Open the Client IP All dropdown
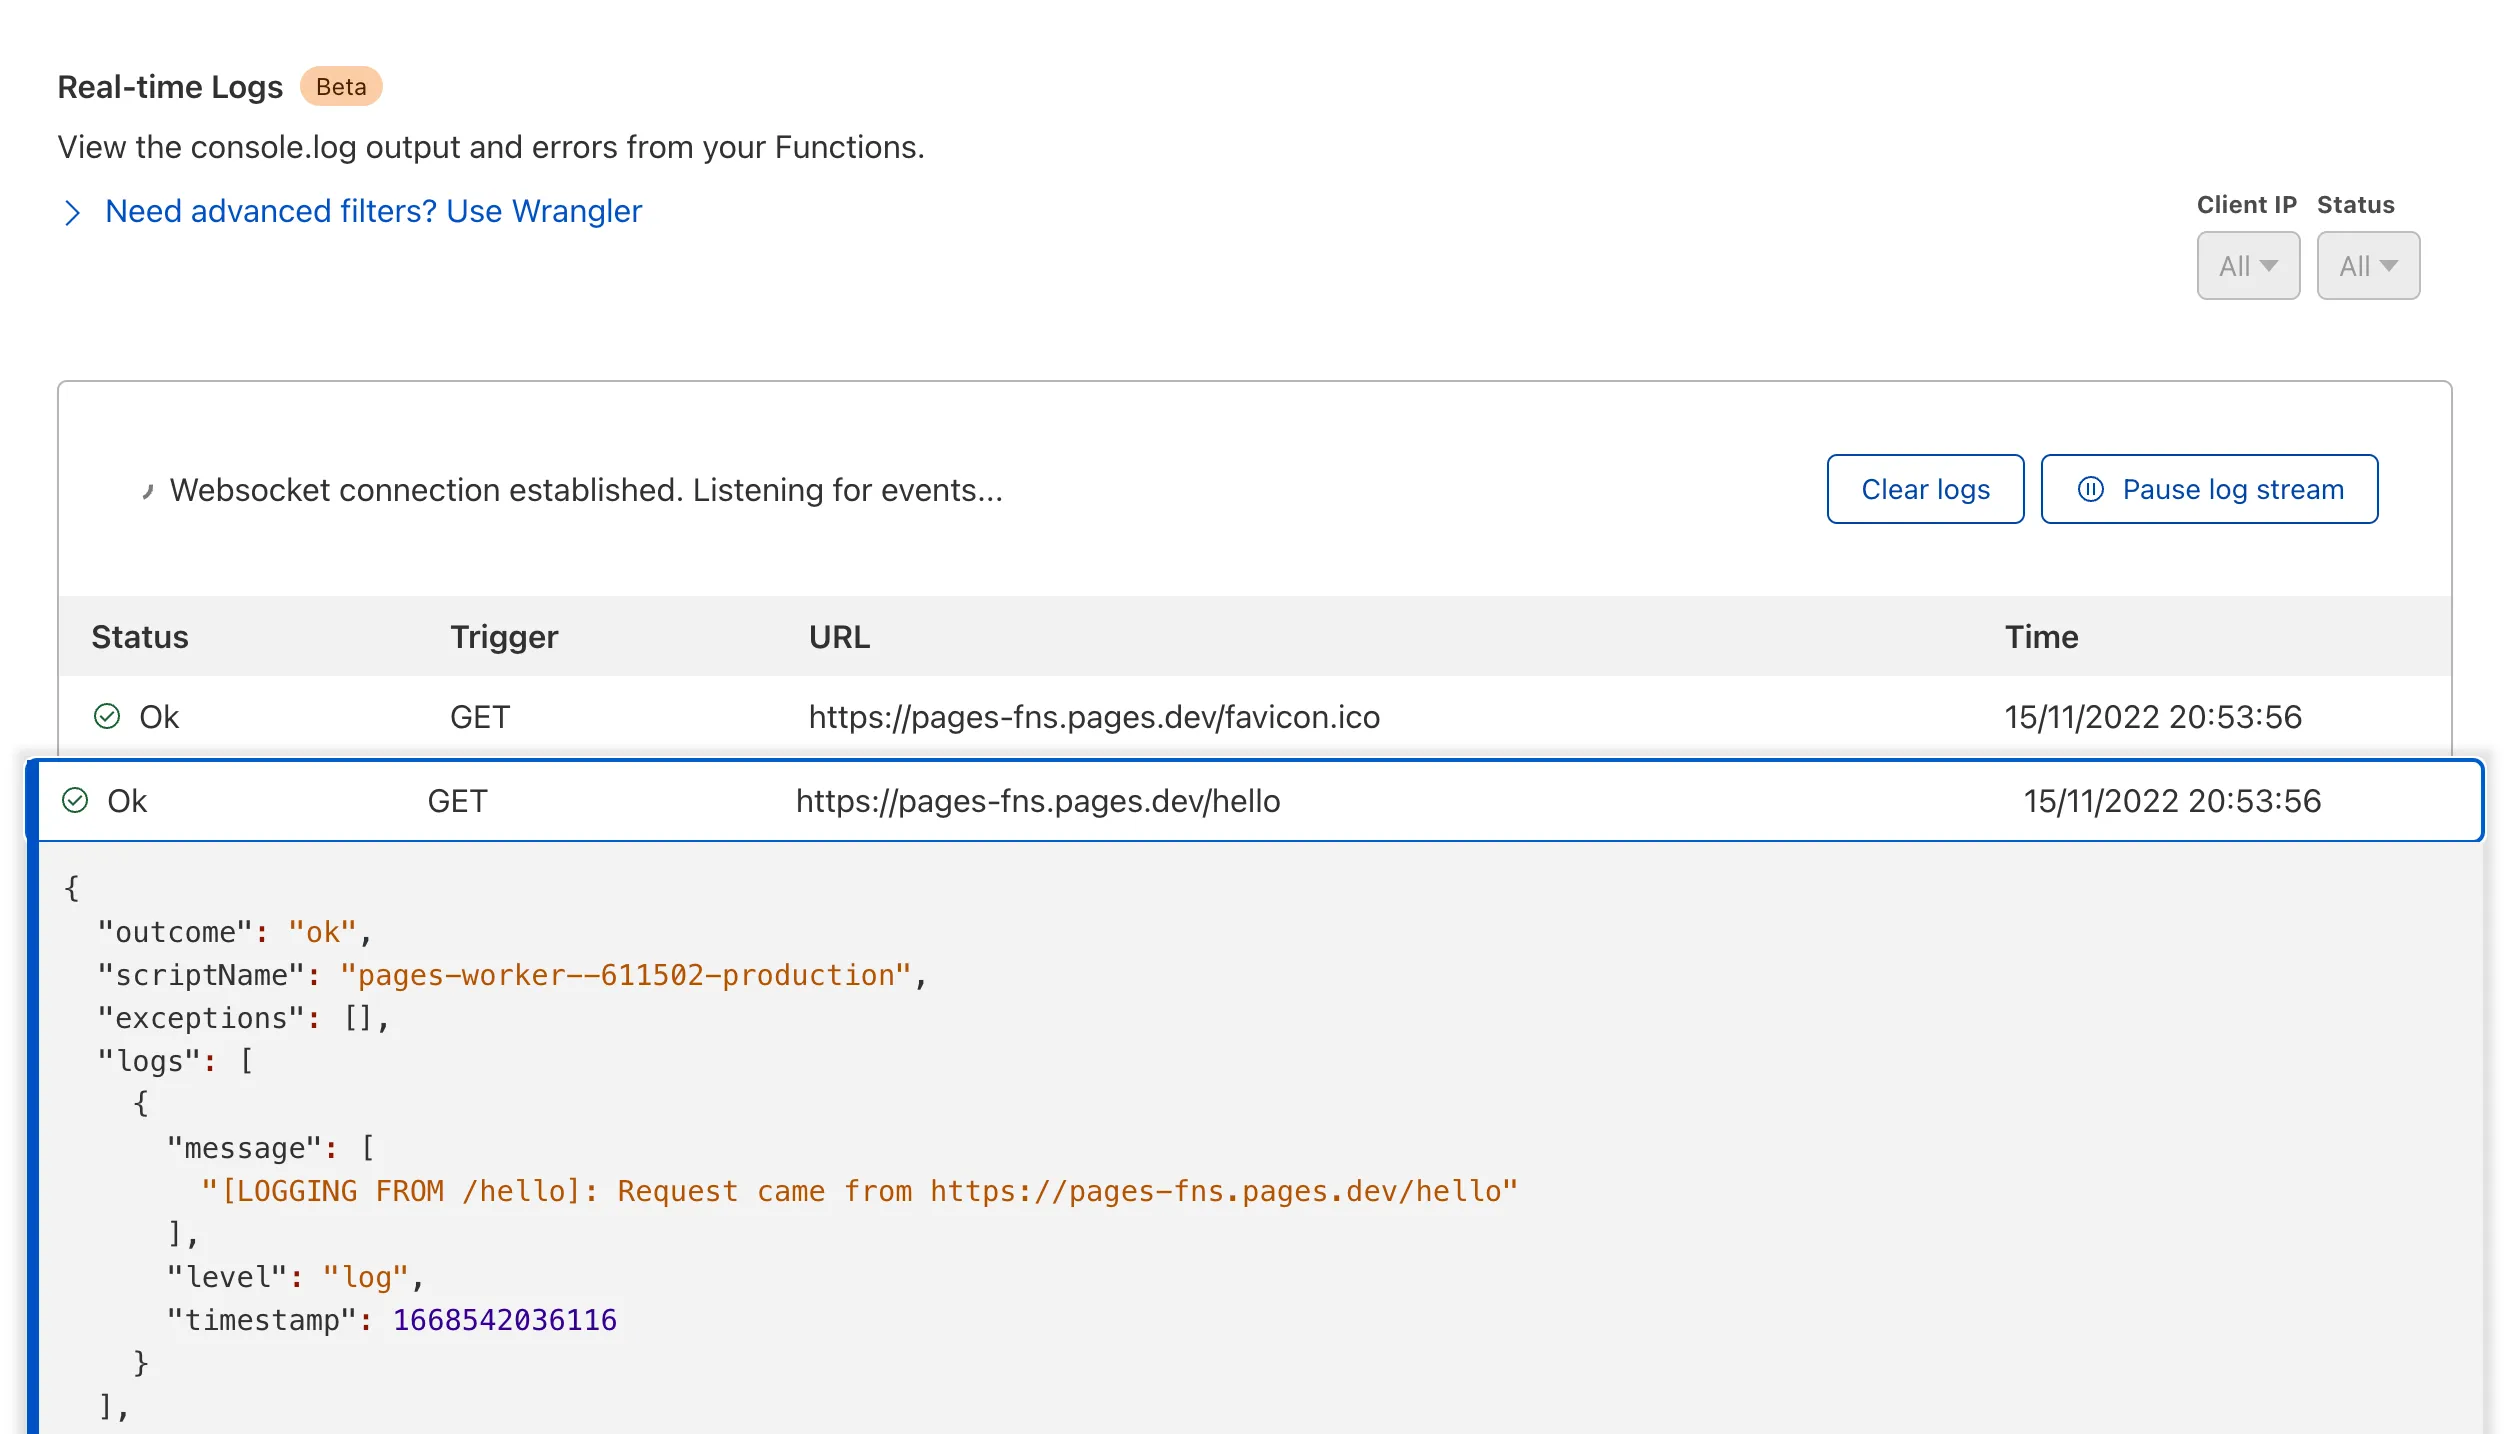Image resolution: width=2508 pixels, height=1434 pixels. pyautogui.click(x=2248, y=265)
